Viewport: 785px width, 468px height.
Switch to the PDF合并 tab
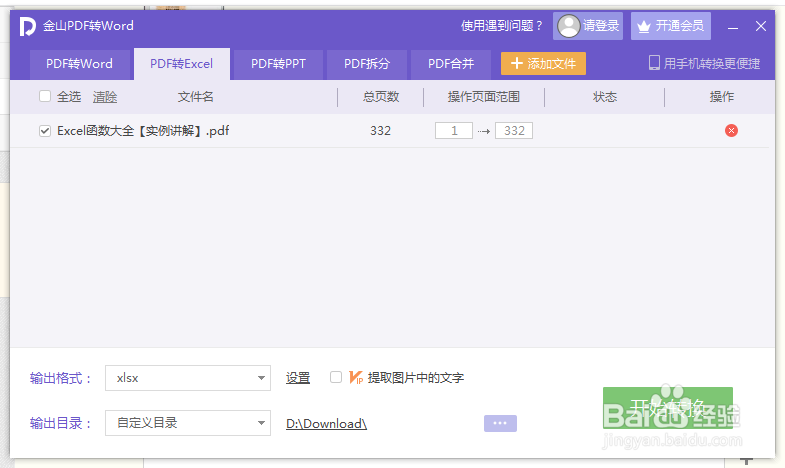[x=451, y=64]
